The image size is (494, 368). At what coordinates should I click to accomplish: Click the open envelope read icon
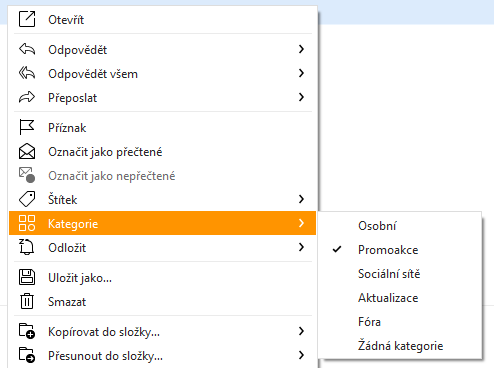(27, 151)
